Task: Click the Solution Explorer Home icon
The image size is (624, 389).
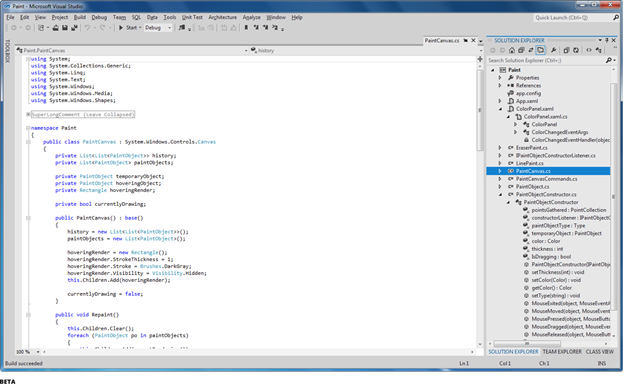Action: [512, 50]
